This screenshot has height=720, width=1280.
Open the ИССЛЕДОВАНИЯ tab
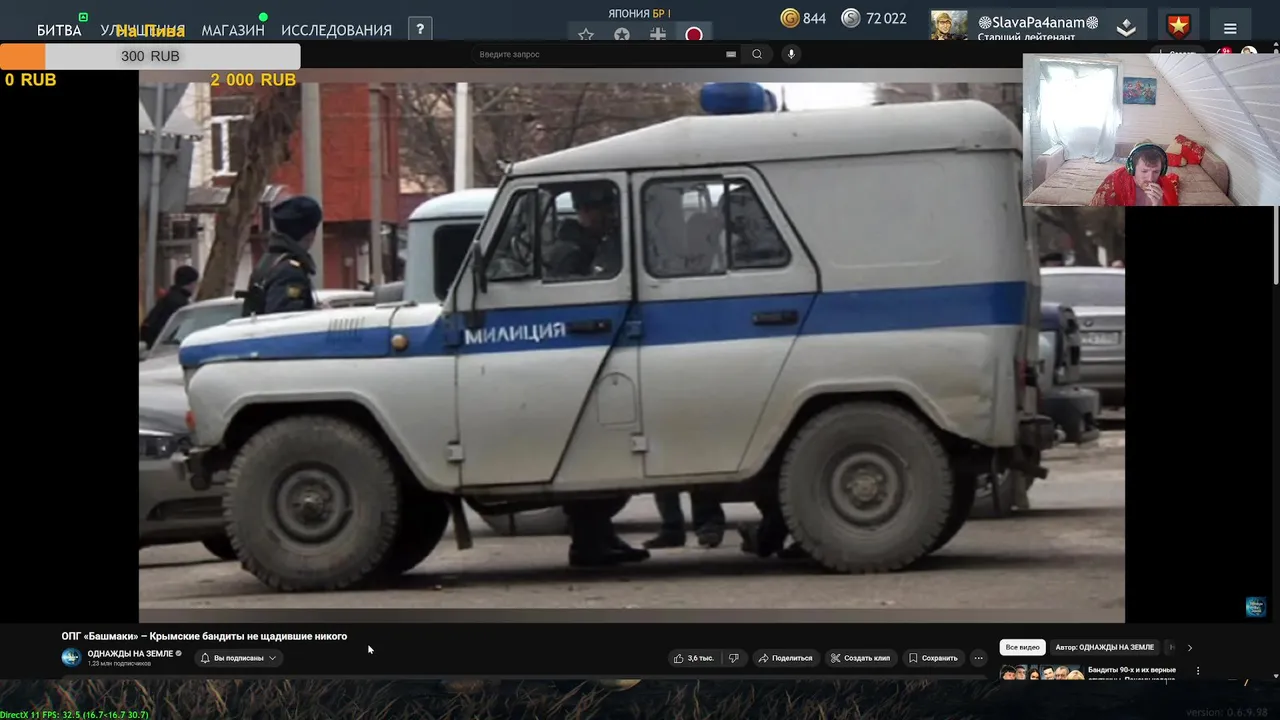336,30
